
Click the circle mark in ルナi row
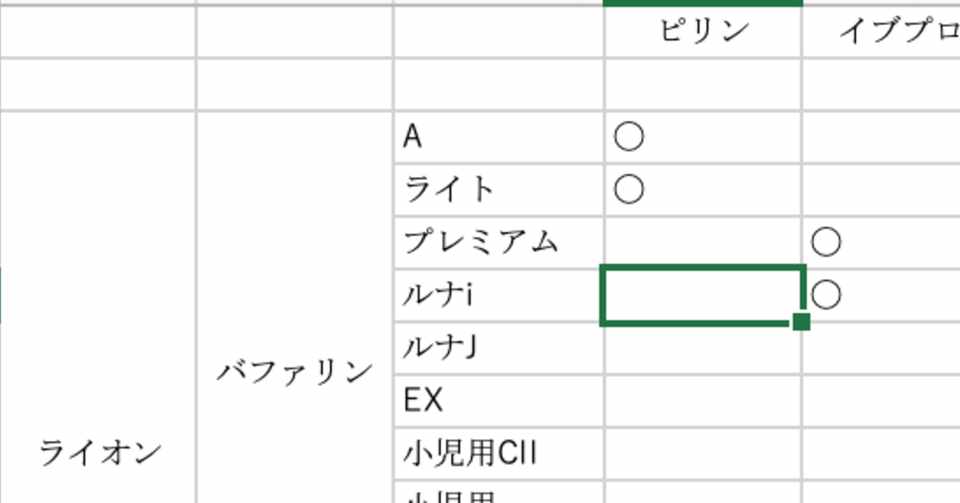pos(826,295)
